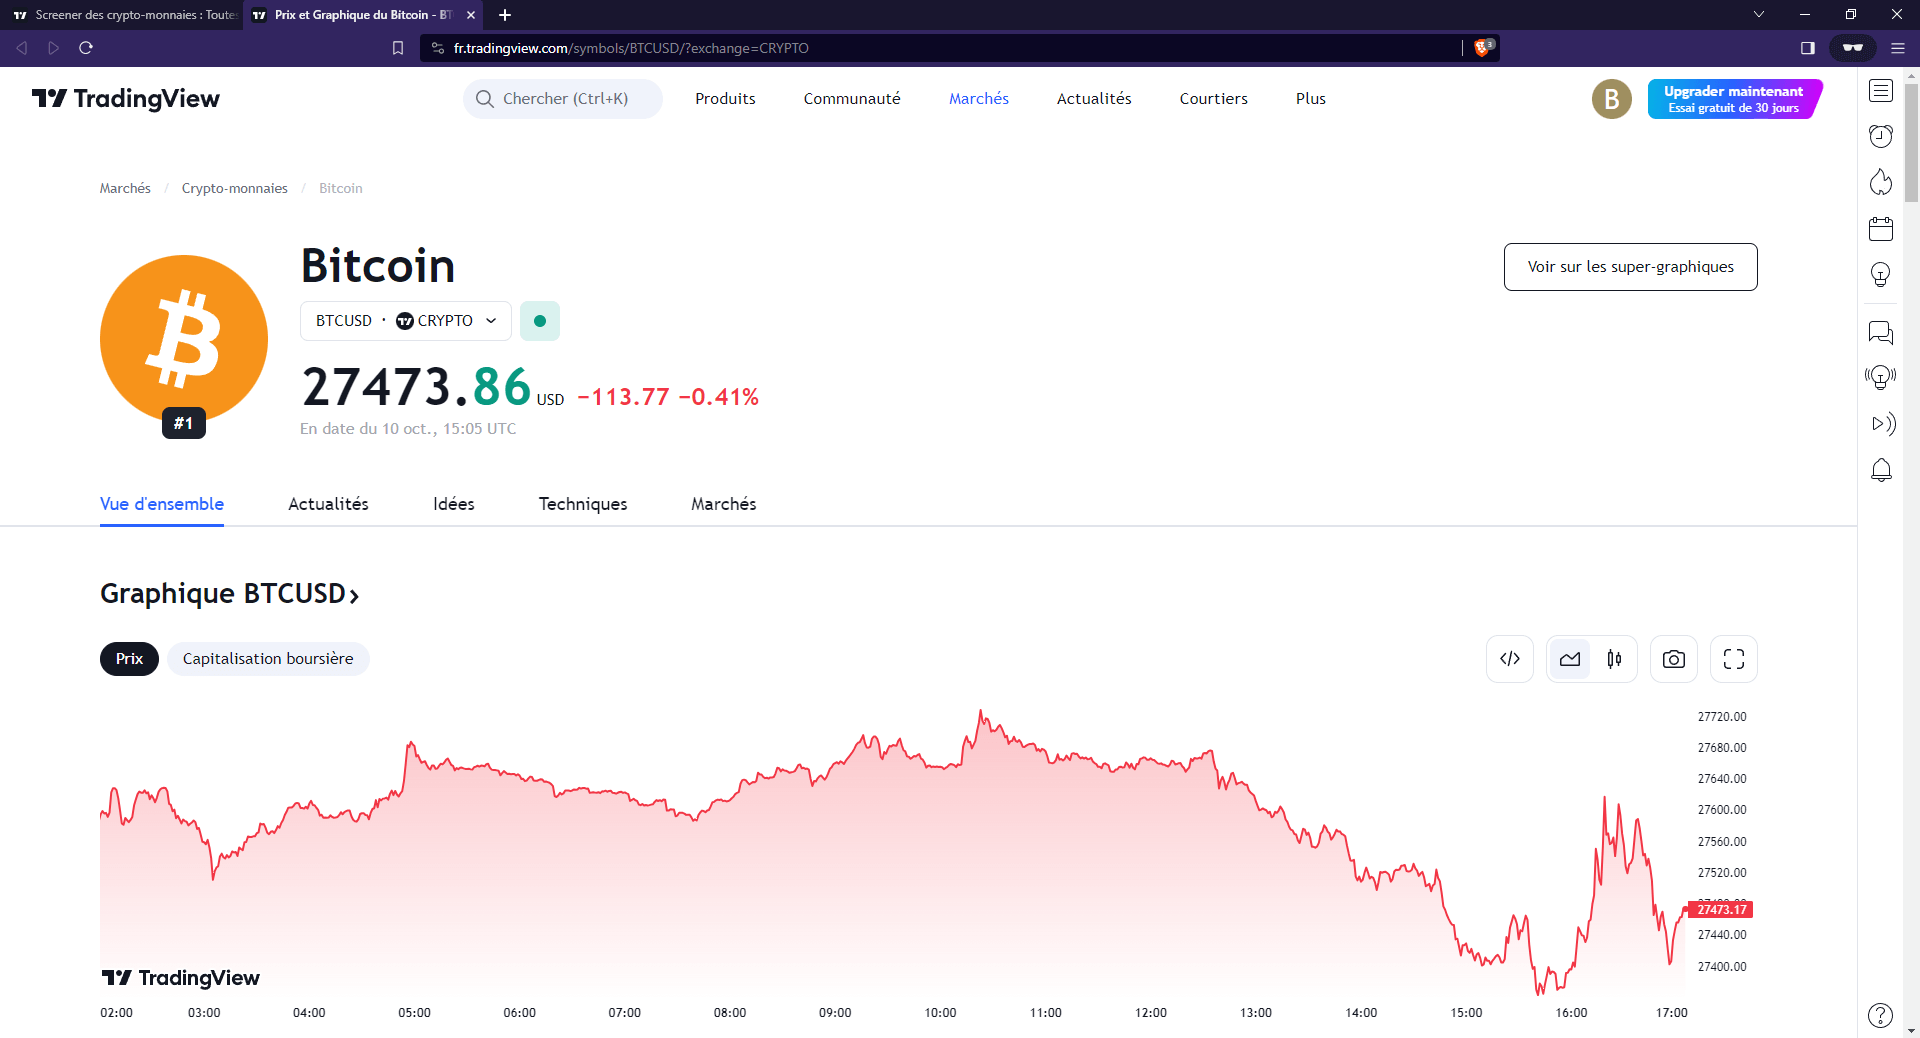Image resolution: width=1920 pixels, height=1038 pixels.
Task: Open the economic calendar sidebar icon
Action: click(x=1881, y=228)
